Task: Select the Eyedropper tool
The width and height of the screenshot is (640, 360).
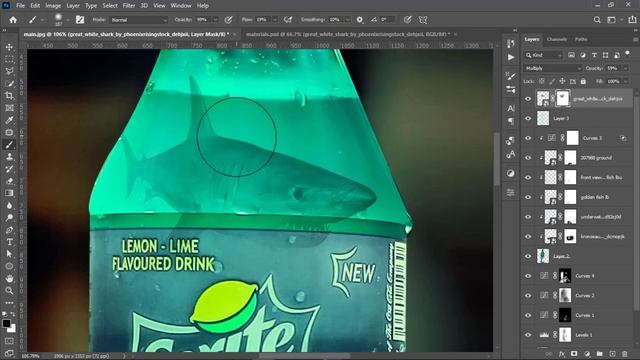Action: click(x=9, y=120)
